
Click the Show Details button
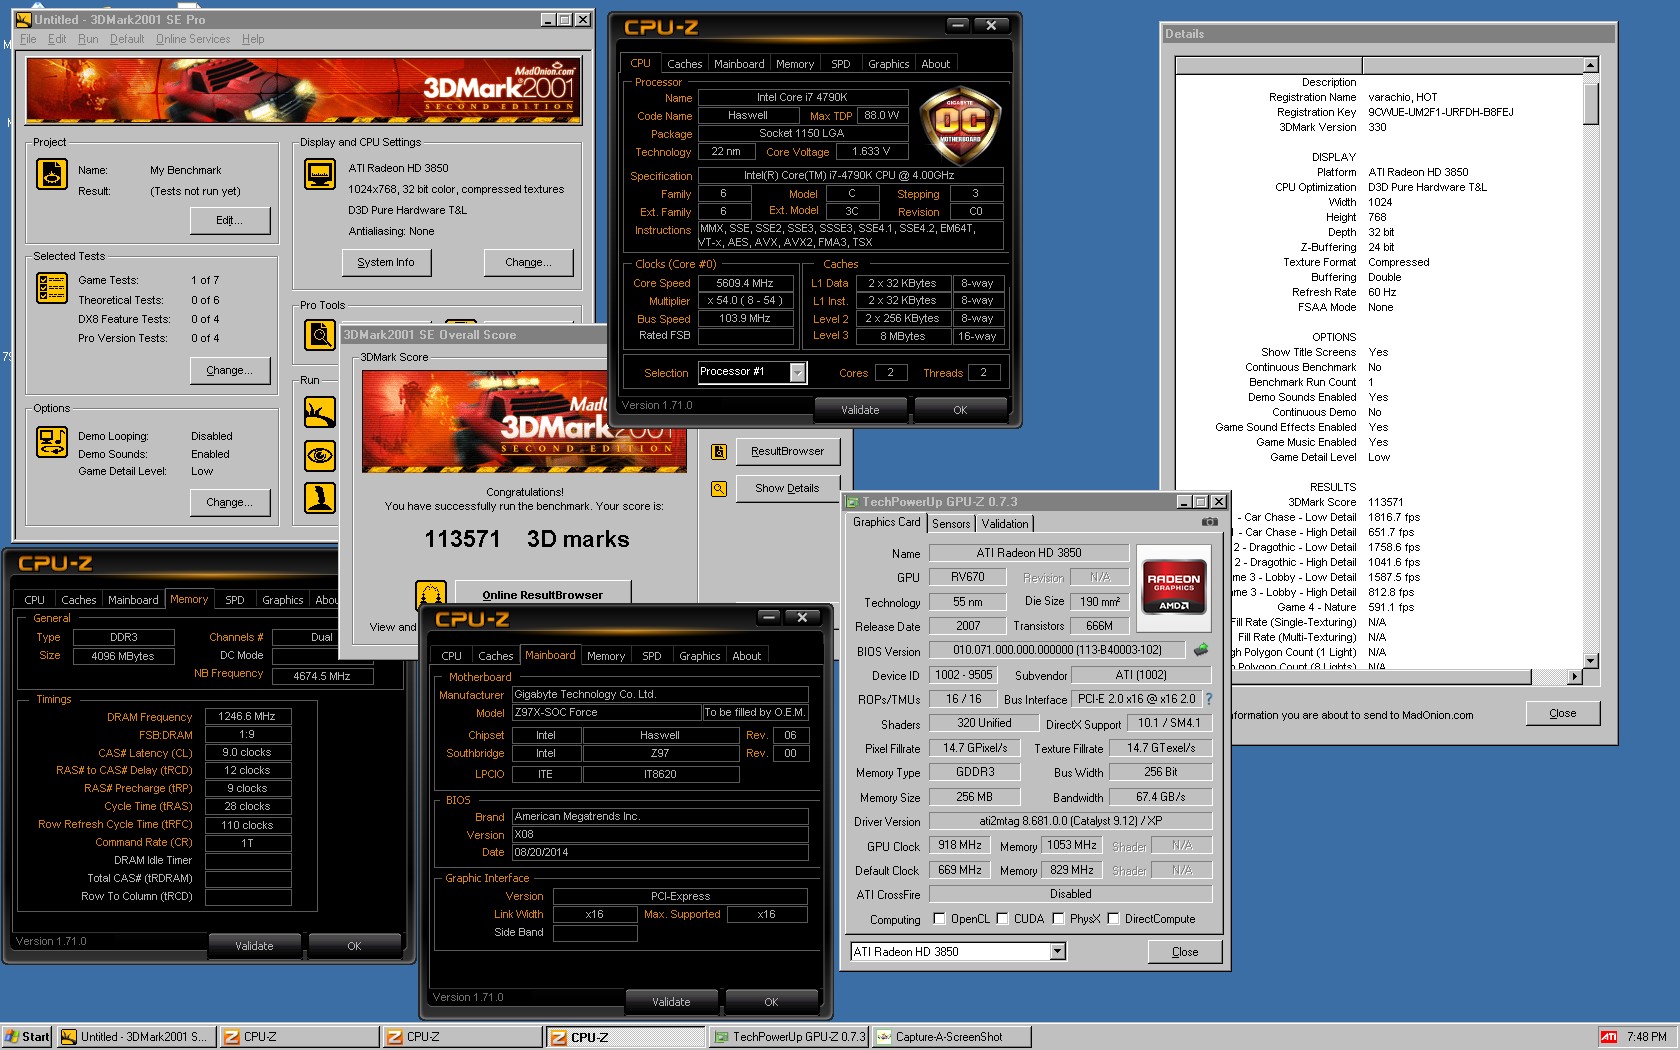click(x=788, y=488)
